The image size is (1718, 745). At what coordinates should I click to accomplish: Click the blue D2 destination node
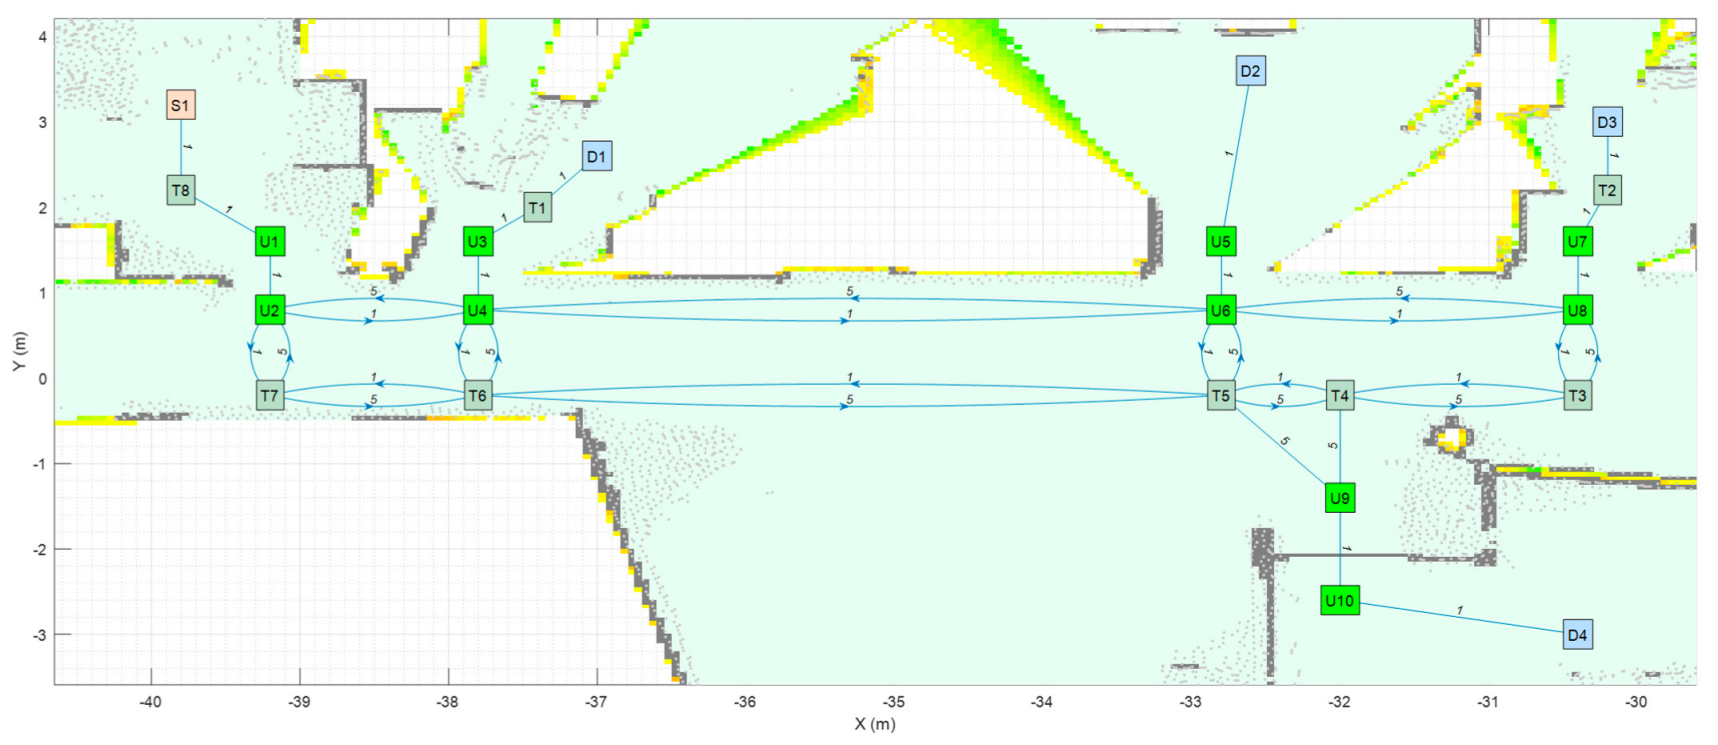[x=1250, y=71]
